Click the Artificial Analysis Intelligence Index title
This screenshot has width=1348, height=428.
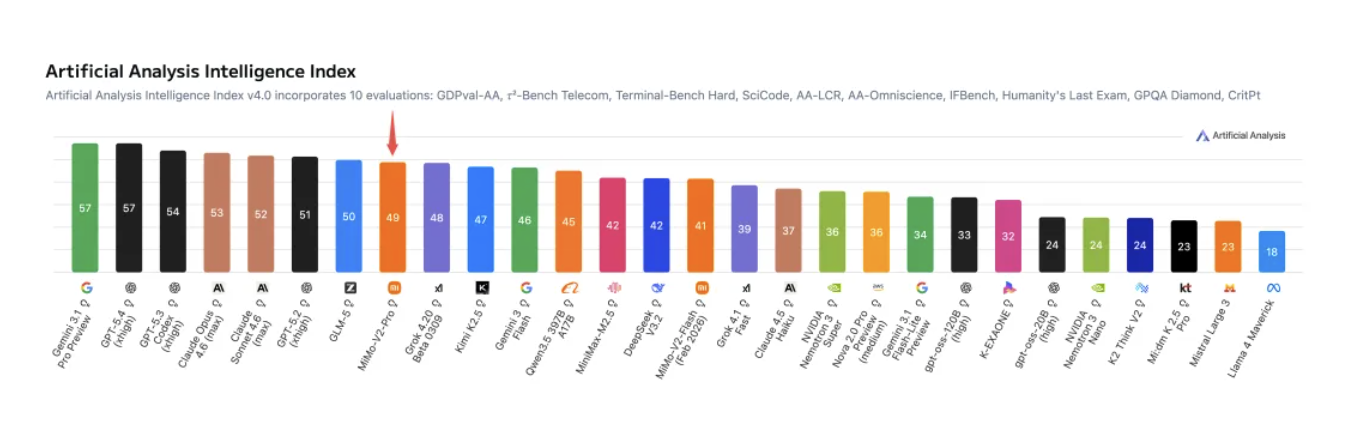tap(201, 72)
